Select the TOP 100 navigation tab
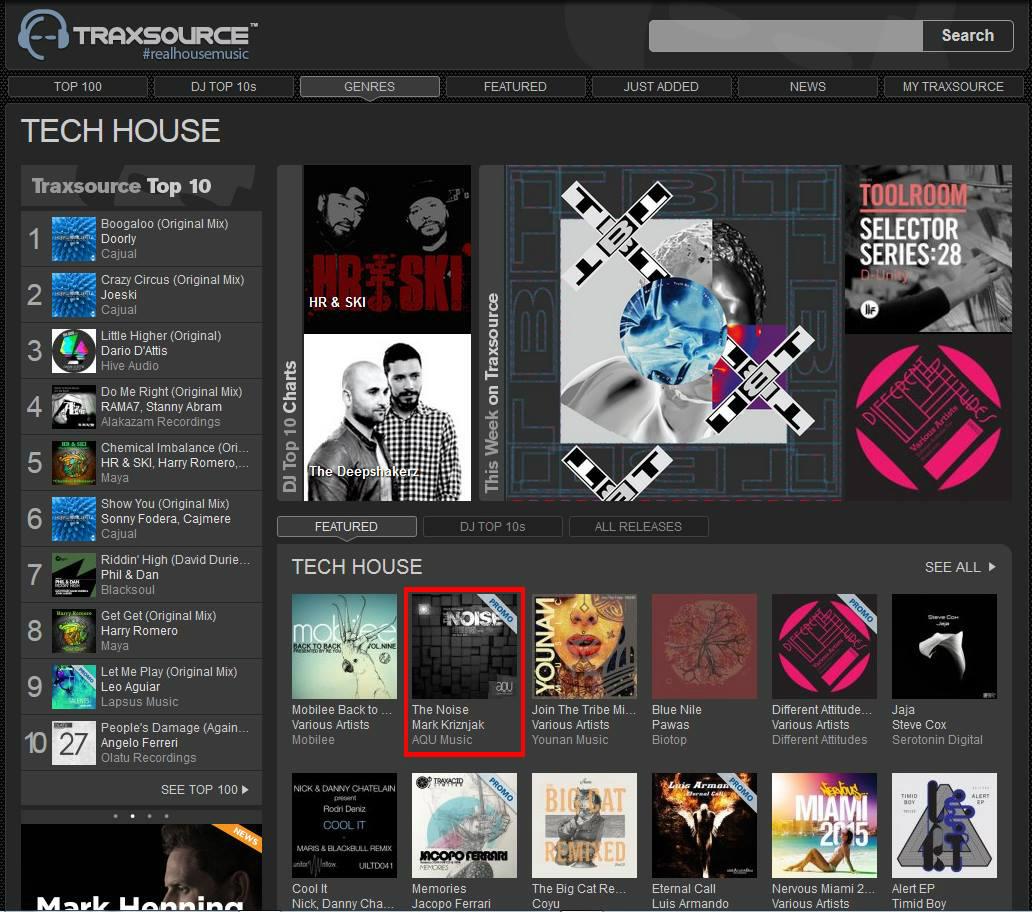The width and height of the screenshot is (1032, 912). coord(78,86)
